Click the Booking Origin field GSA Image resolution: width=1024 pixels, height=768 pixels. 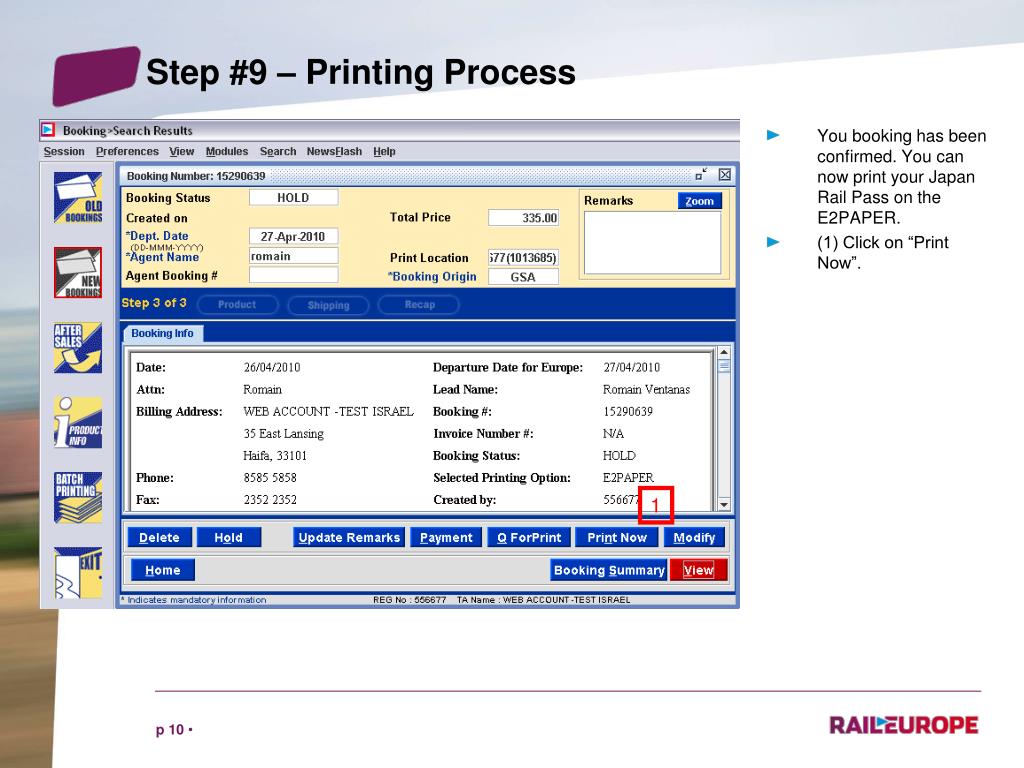523,277
